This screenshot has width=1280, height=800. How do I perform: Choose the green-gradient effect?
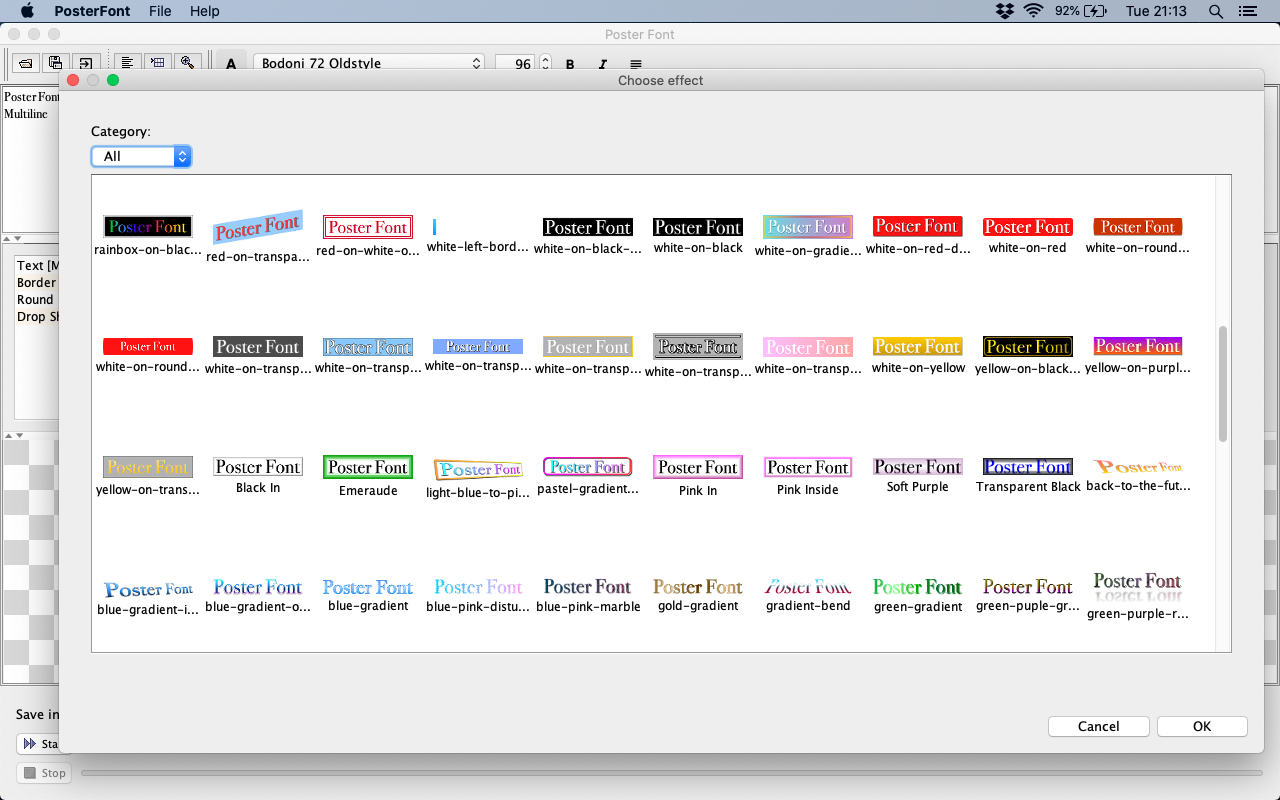[918, 587]
